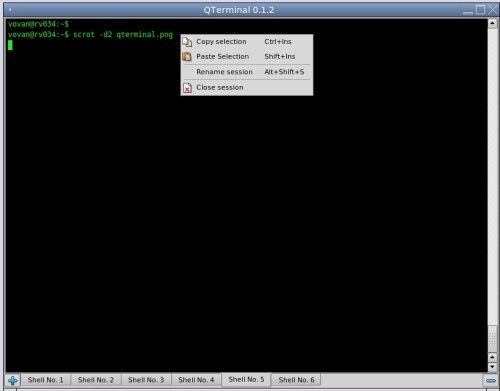Switch to Shell No. 6 tab
This screenshot has width=500, height=391.
pyautogui.click(x=296, y=380)
